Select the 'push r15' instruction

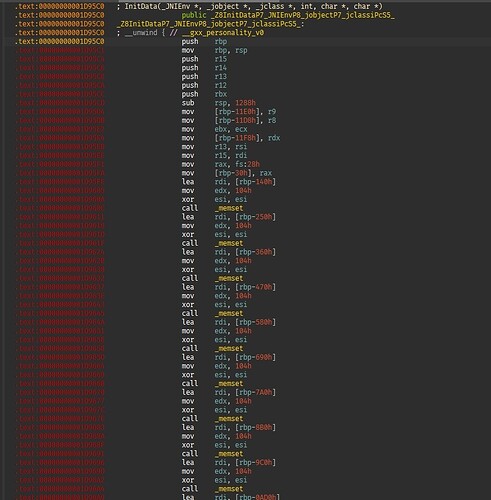pos(204,59)
